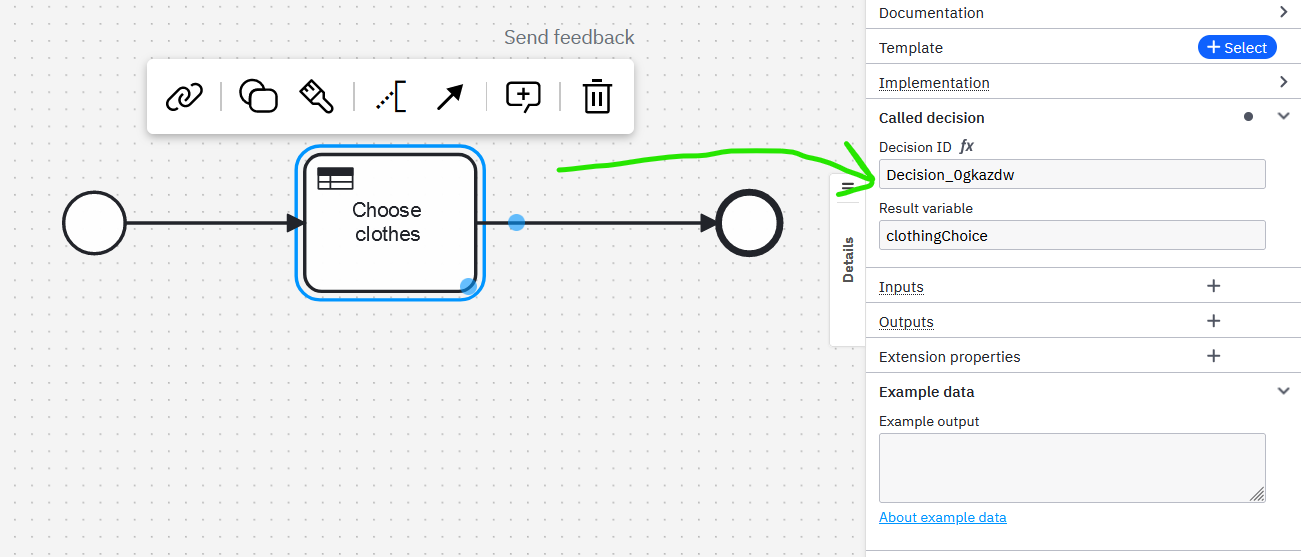Collapse the Example data section
The width and height of the screenshot is (1301, 557).
pyautogui.click(x=1284, y=391)
